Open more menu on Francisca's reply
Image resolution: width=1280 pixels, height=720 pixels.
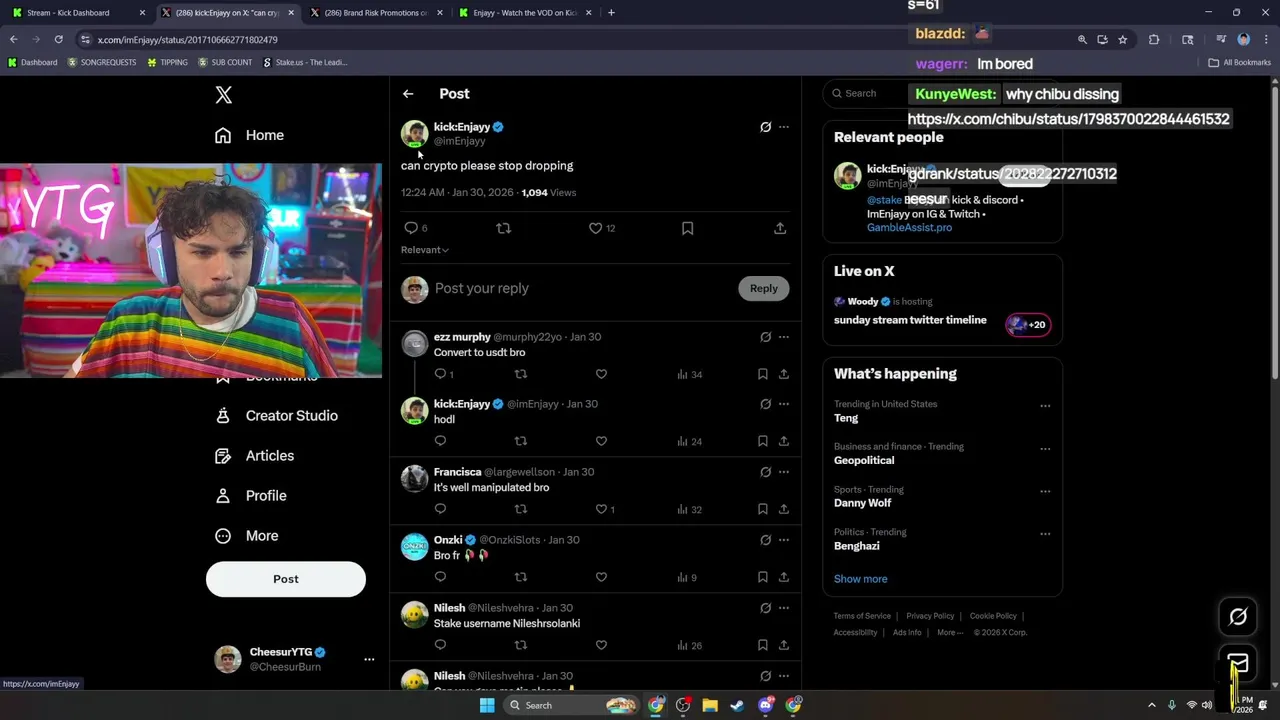point(784,472)
